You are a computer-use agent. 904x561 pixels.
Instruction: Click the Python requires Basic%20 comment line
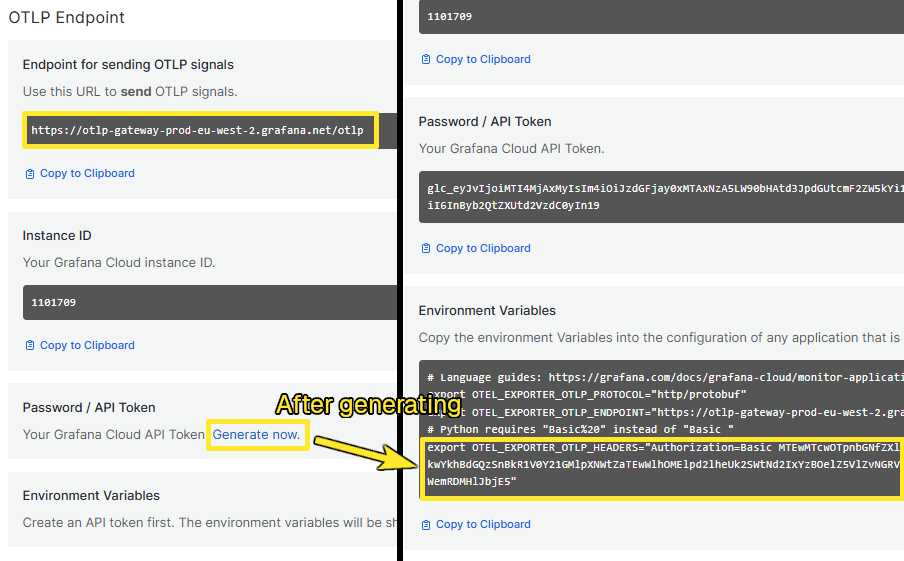[x=580, y=430]
